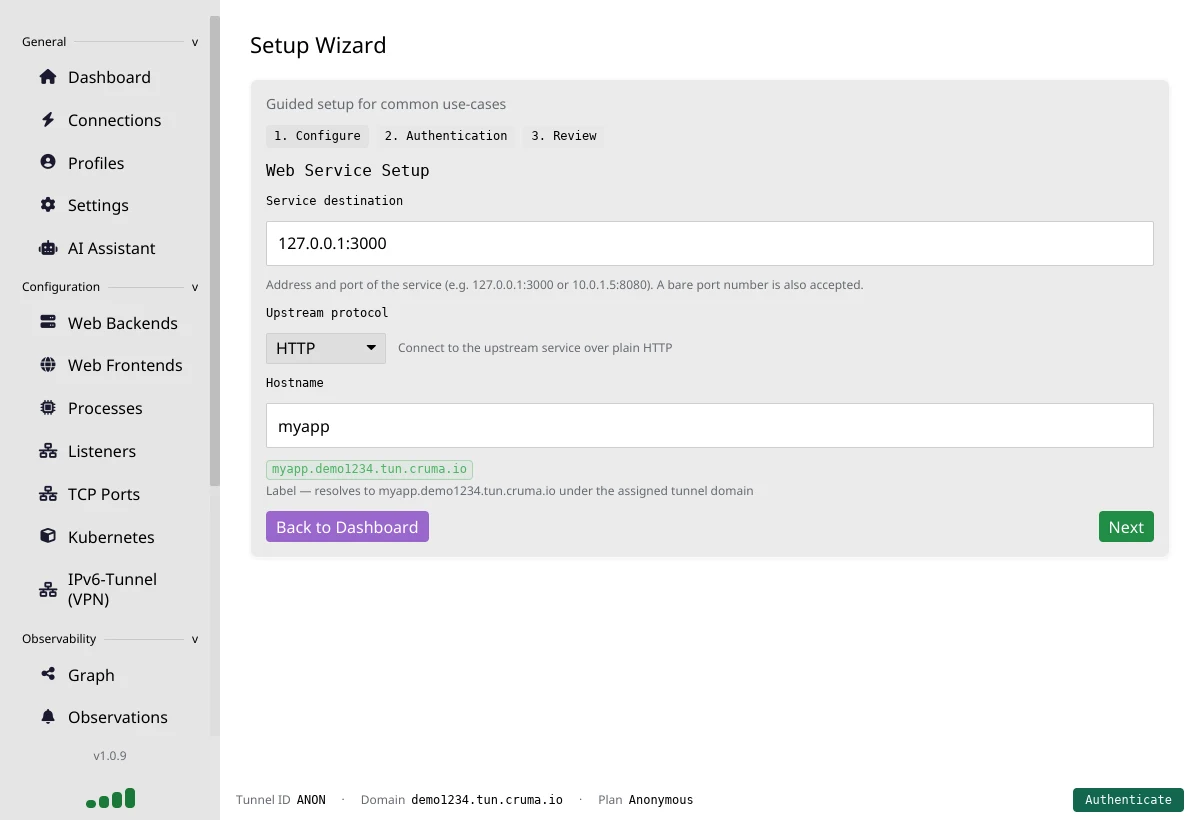Click the Profiles user icon
This screenshot has height=820, width=1200.
click(x=48, y=162)
